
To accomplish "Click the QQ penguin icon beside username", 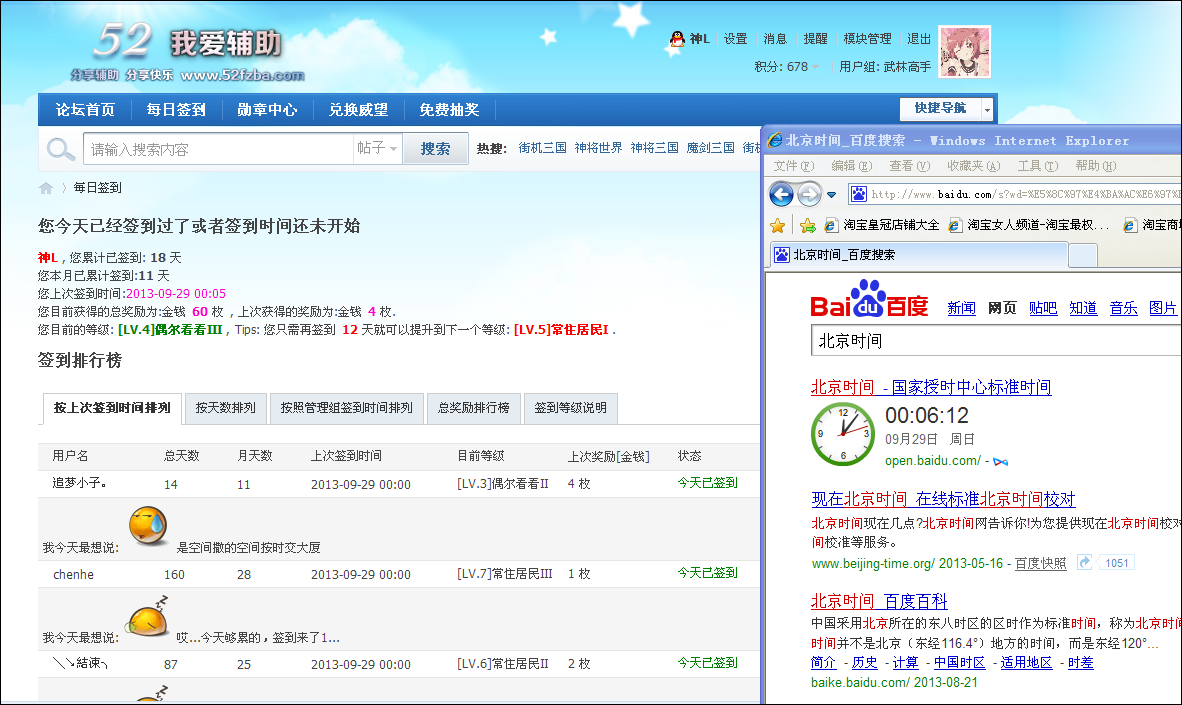I will coord(677,39).
